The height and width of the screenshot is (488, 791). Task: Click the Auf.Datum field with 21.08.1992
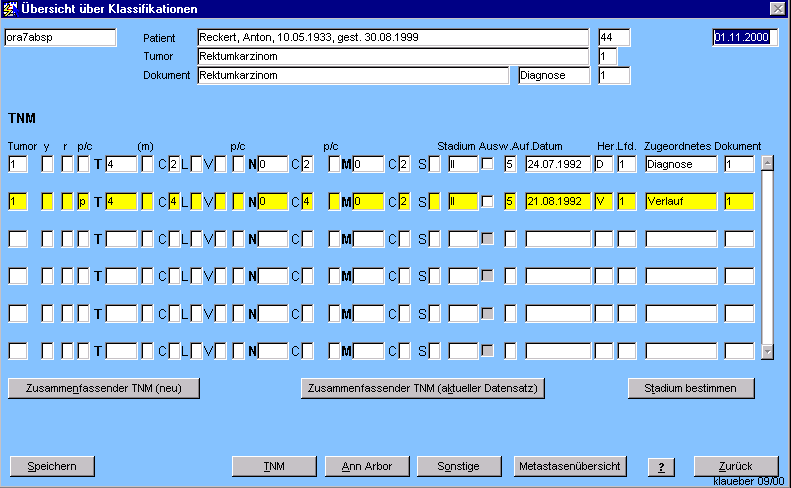tap(557, 202)
